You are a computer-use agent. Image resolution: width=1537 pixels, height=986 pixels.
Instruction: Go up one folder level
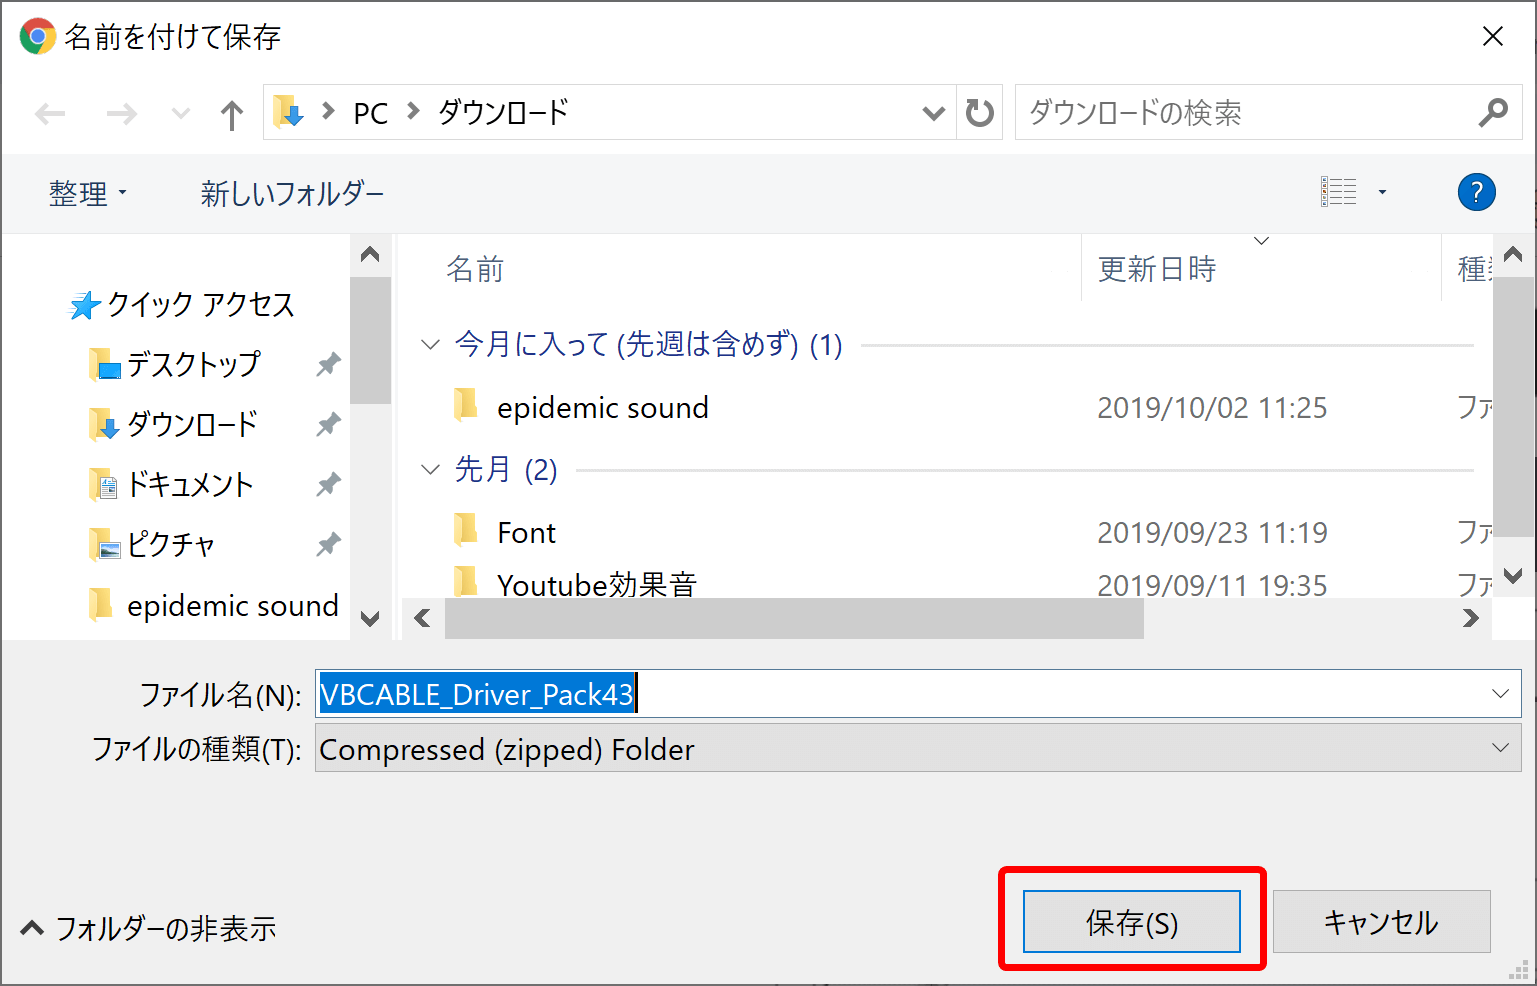[231, 113]
